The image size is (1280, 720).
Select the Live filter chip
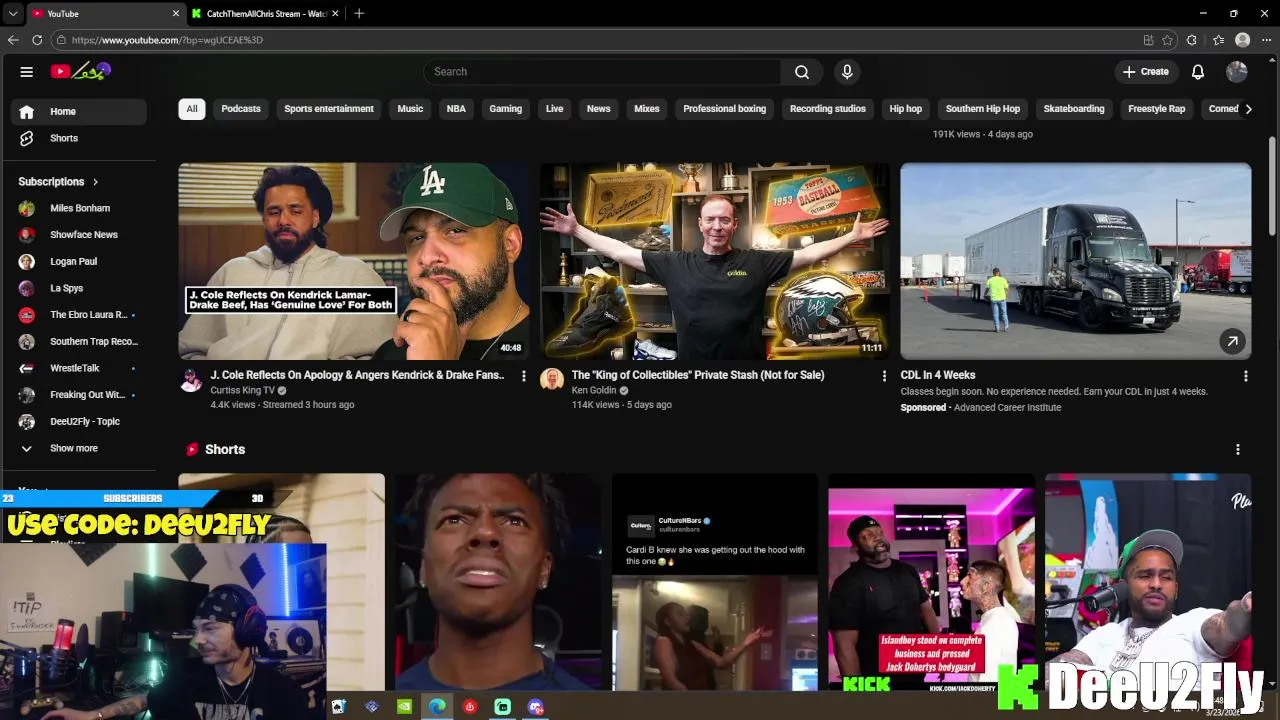555,109
